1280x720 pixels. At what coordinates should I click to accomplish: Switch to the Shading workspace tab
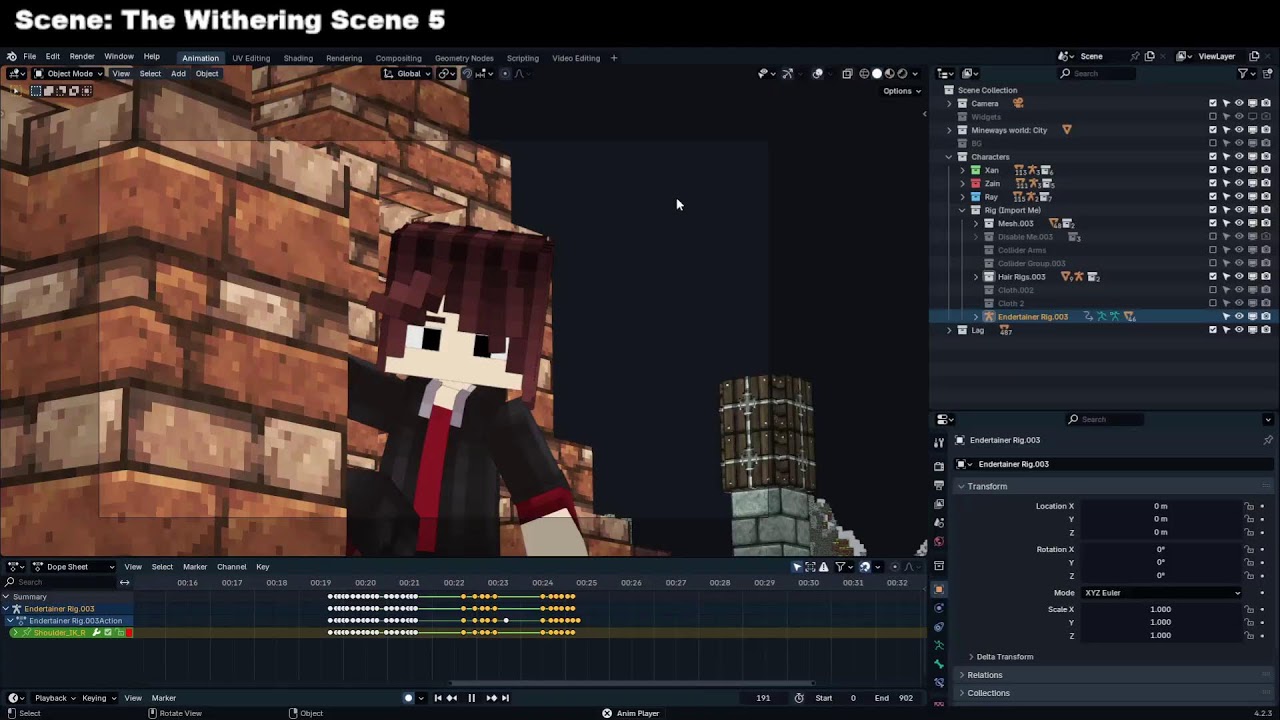click(298, 58)
